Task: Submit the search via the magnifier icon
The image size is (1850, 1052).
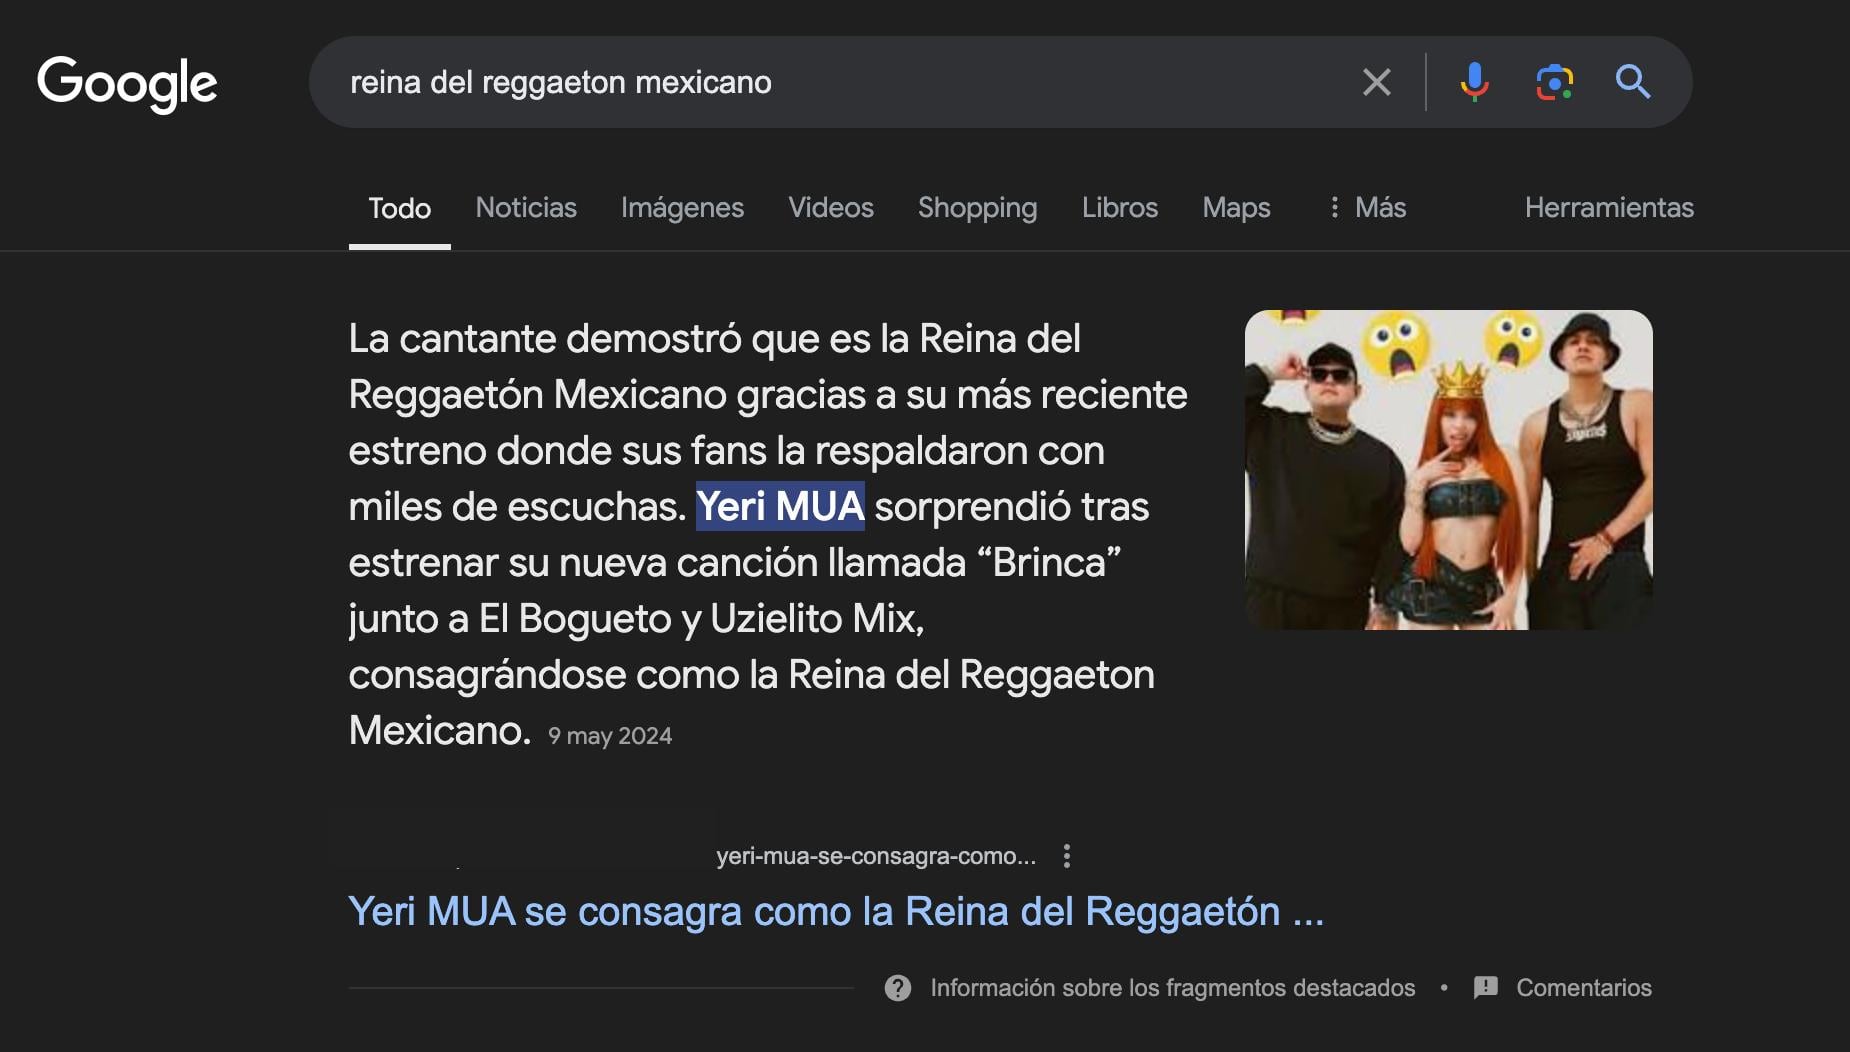Action: [x=1633, y=82]
